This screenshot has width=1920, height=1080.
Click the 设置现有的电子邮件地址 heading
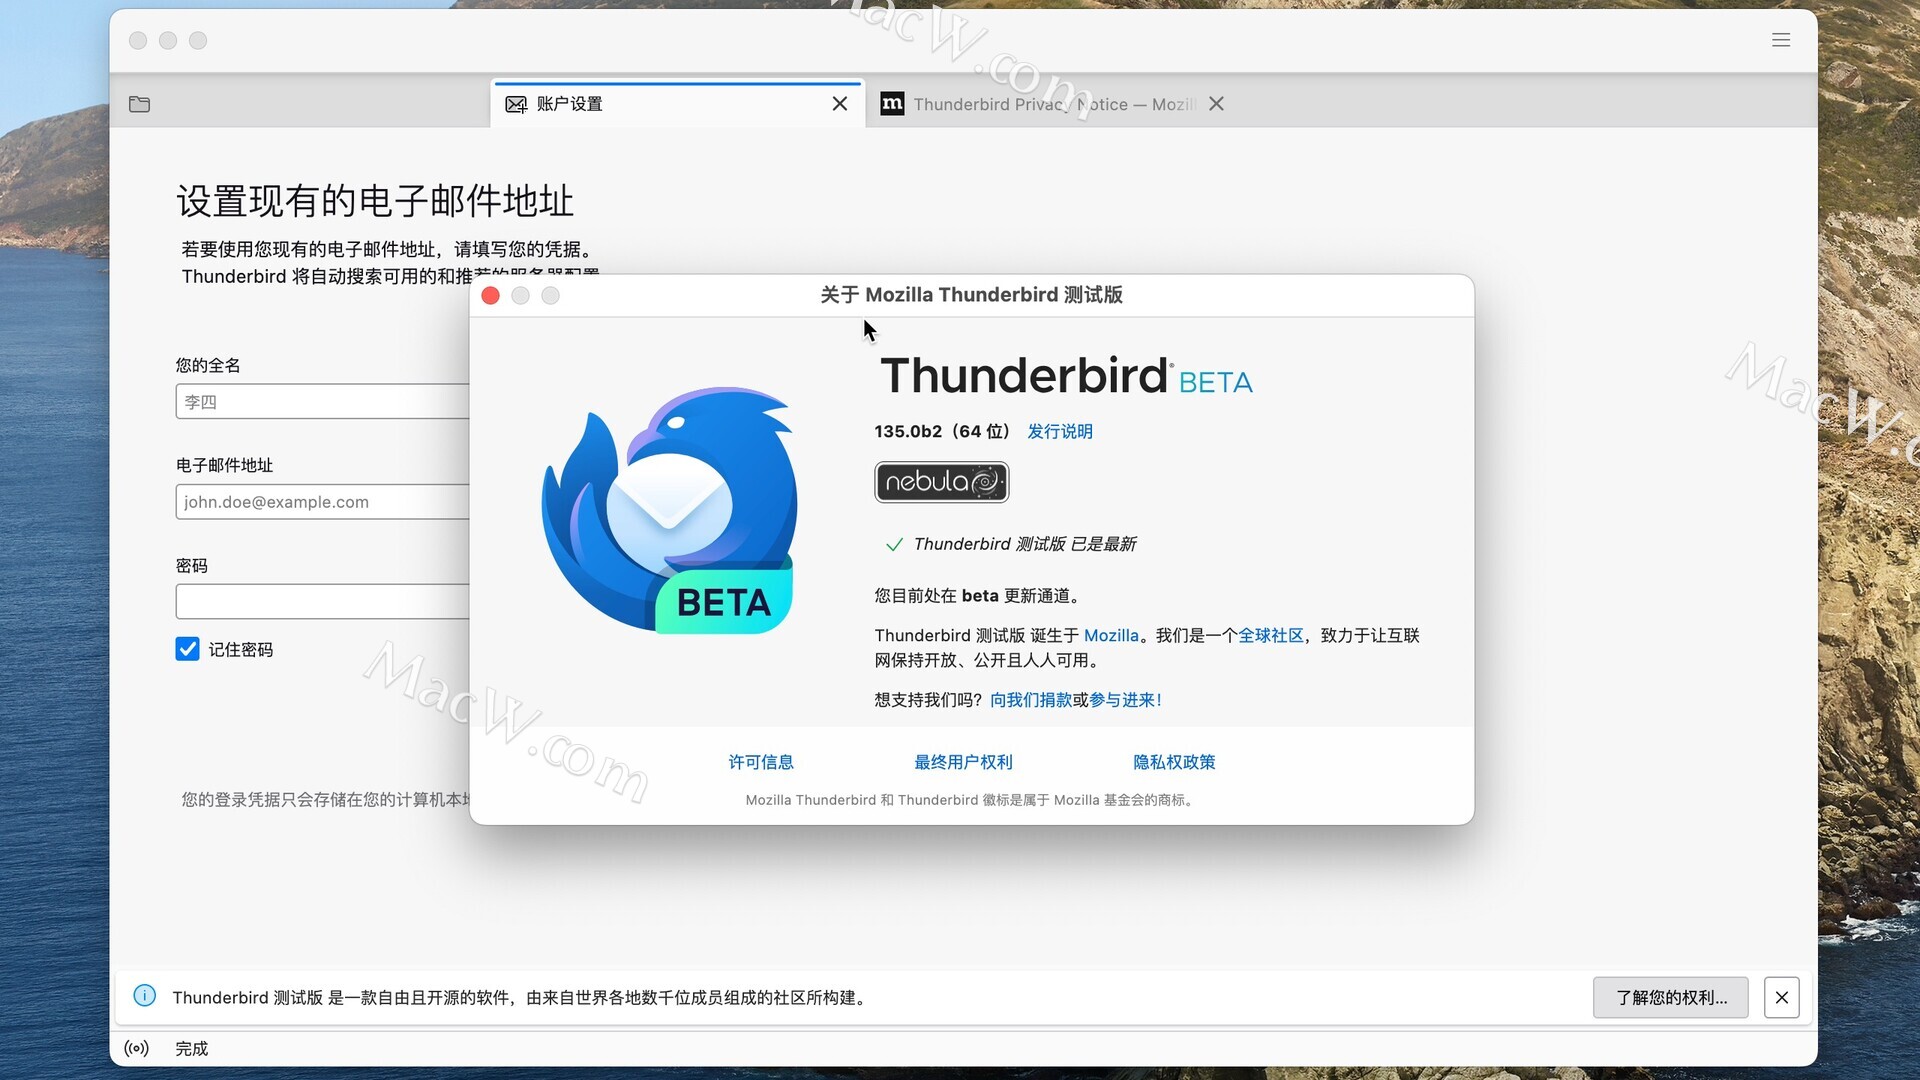click(x=375, y=201)
